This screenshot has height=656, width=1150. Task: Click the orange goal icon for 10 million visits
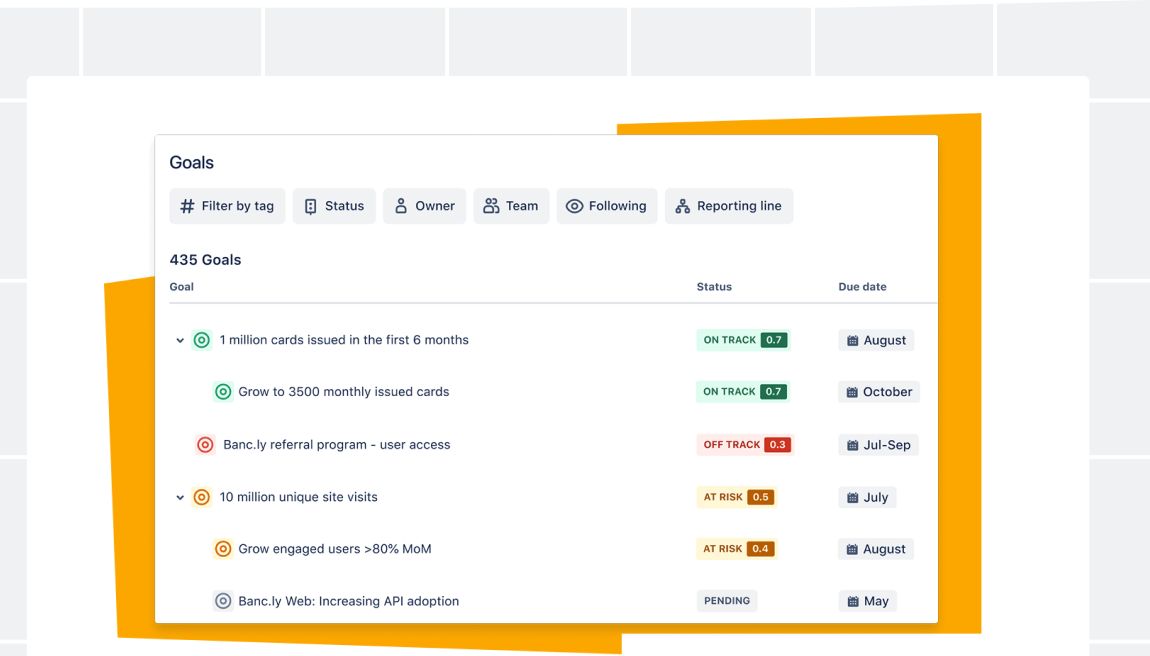[x=201, y=497]
